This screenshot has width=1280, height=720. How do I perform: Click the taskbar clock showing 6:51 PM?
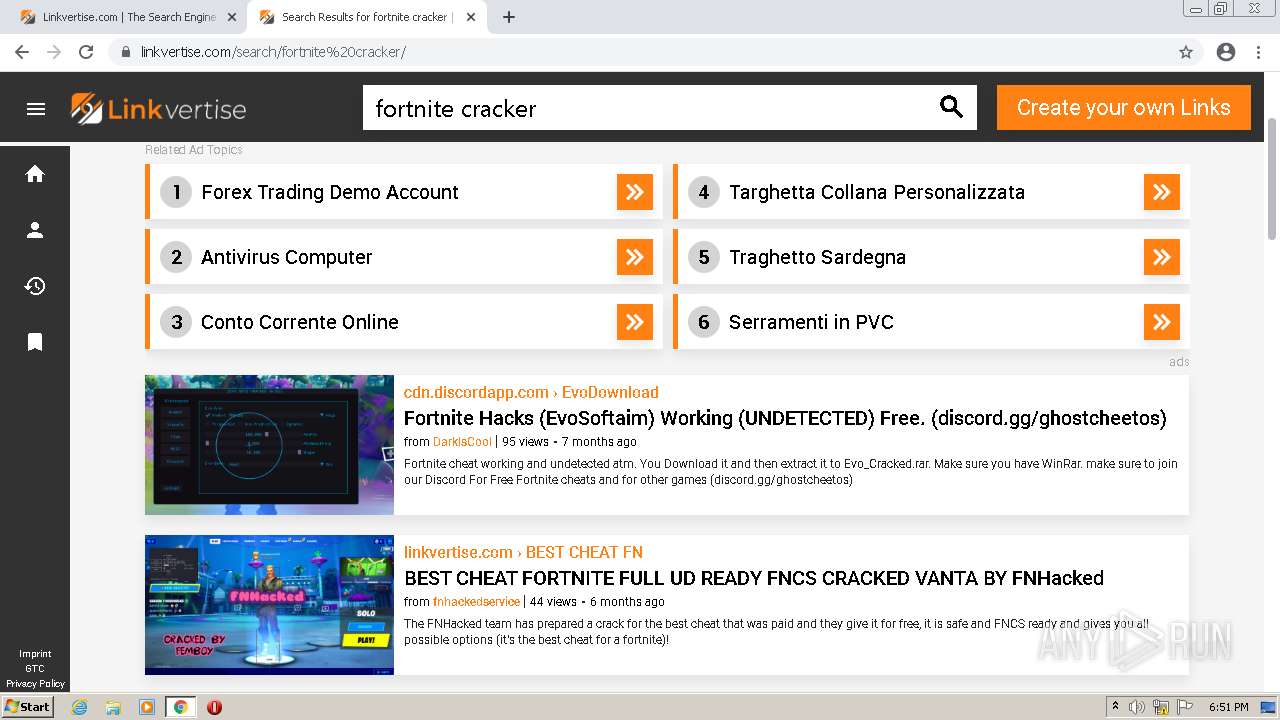1228,706
